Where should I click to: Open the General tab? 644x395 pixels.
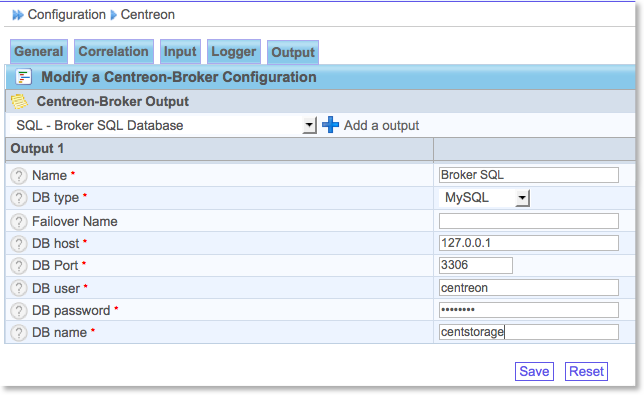39,52
